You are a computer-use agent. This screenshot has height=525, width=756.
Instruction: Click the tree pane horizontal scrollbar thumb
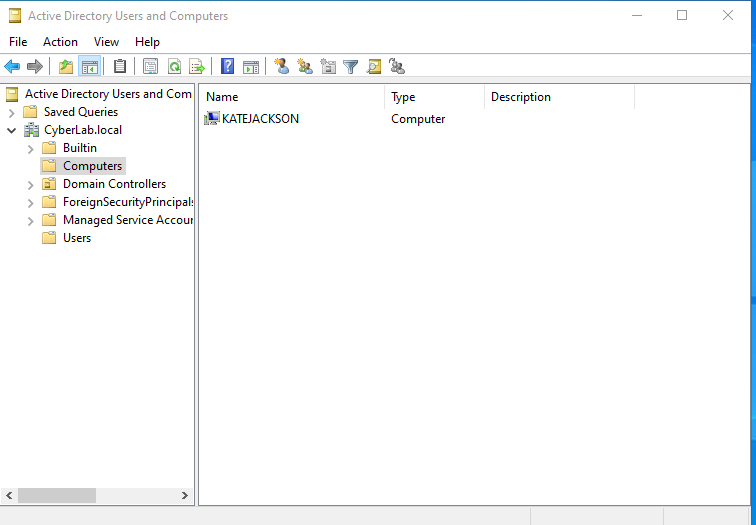point(57,496)
